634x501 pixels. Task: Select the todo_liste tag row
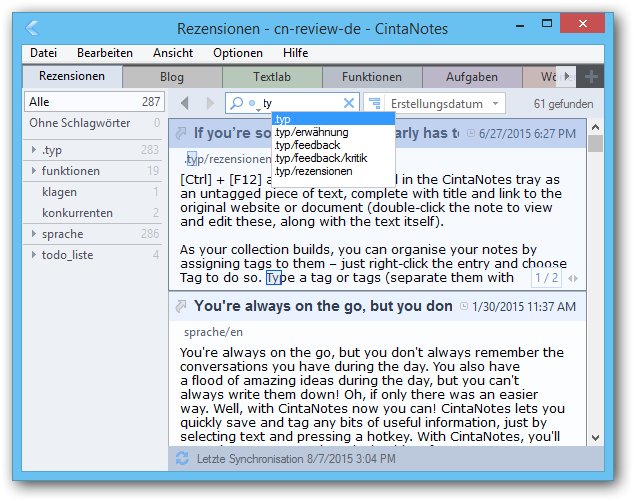click(x=95, y=255)
